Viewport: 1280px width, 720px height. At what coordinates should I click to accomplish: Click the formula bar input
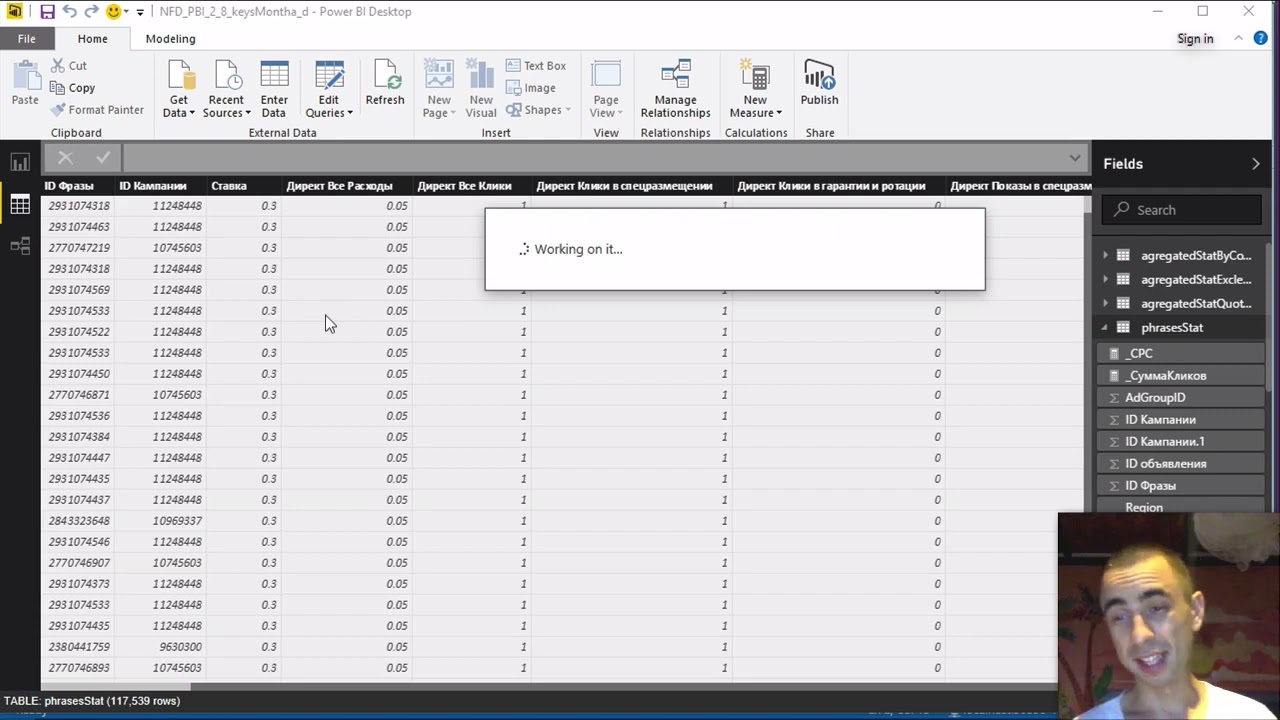595,158
